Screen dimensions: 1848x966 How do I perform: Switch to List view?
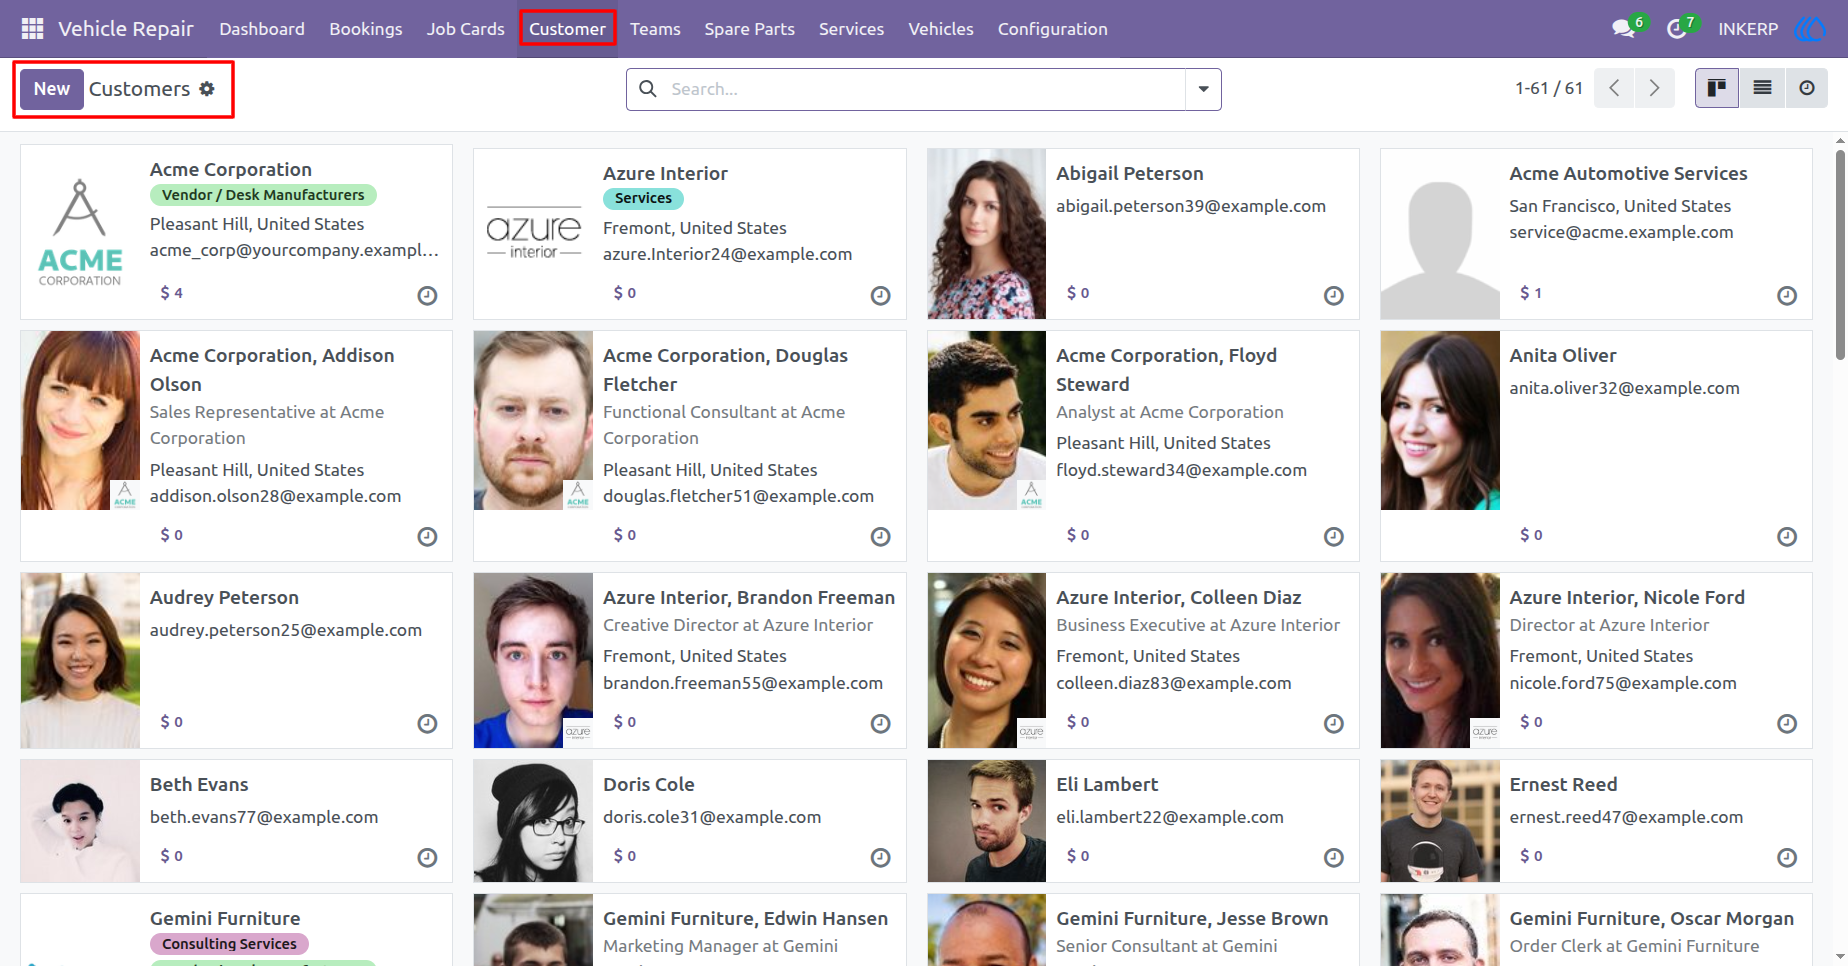pyautogui.click(x=1762, y=88)
